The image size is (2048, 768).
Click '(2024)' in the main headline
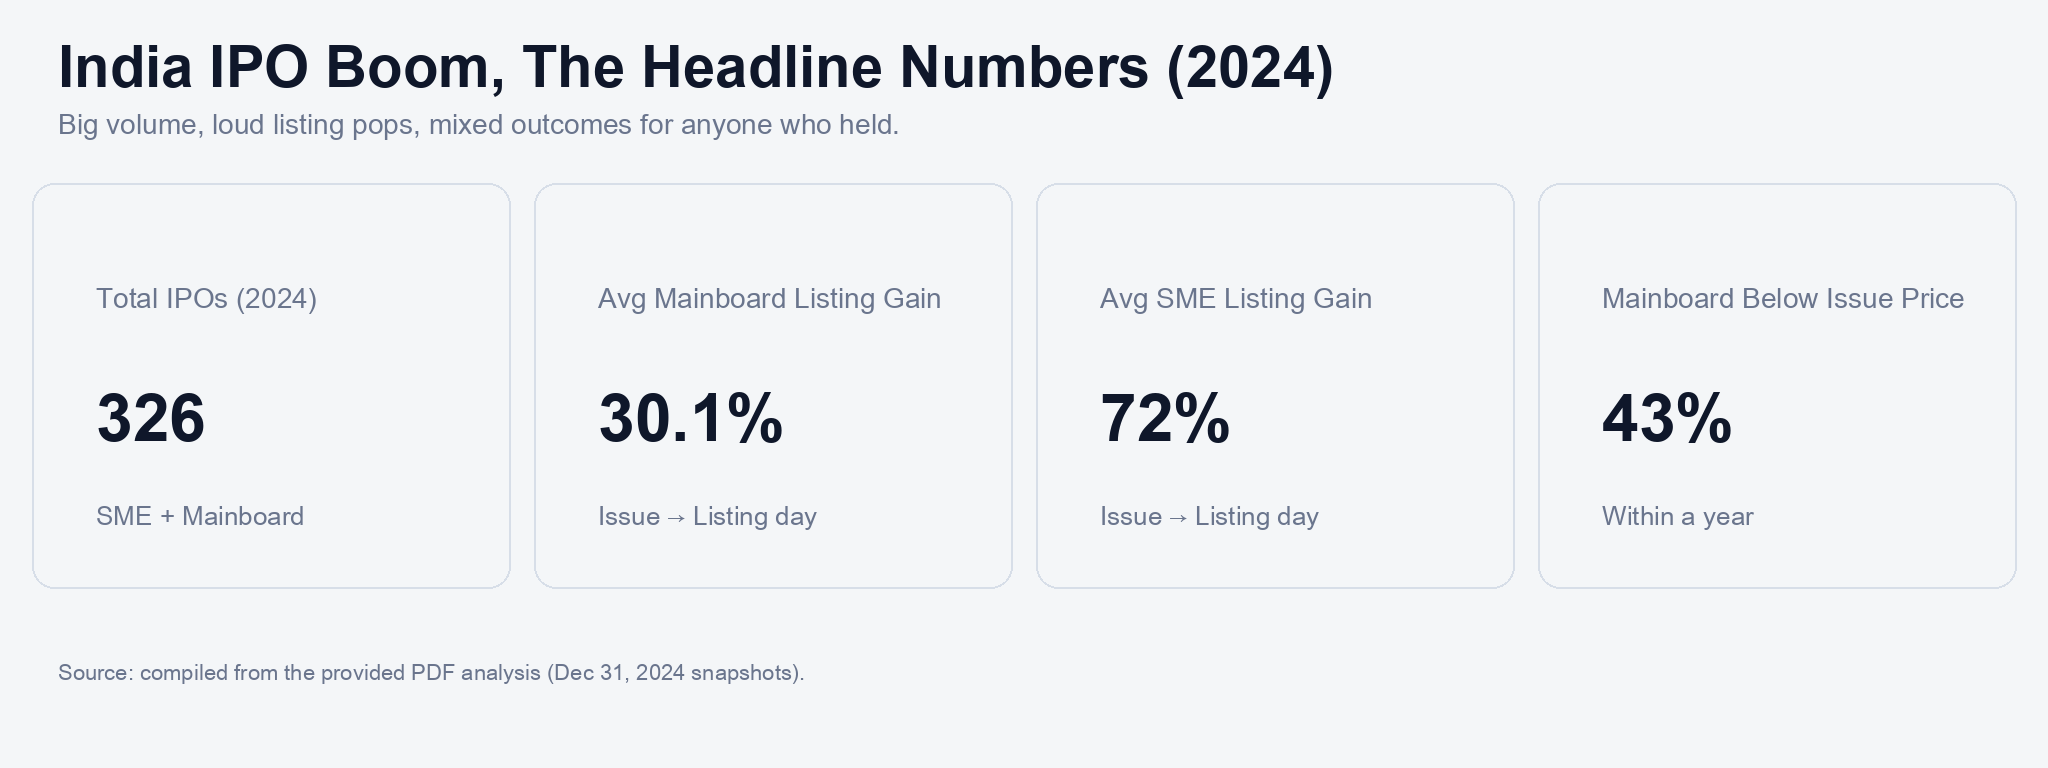click(1250, 68)
